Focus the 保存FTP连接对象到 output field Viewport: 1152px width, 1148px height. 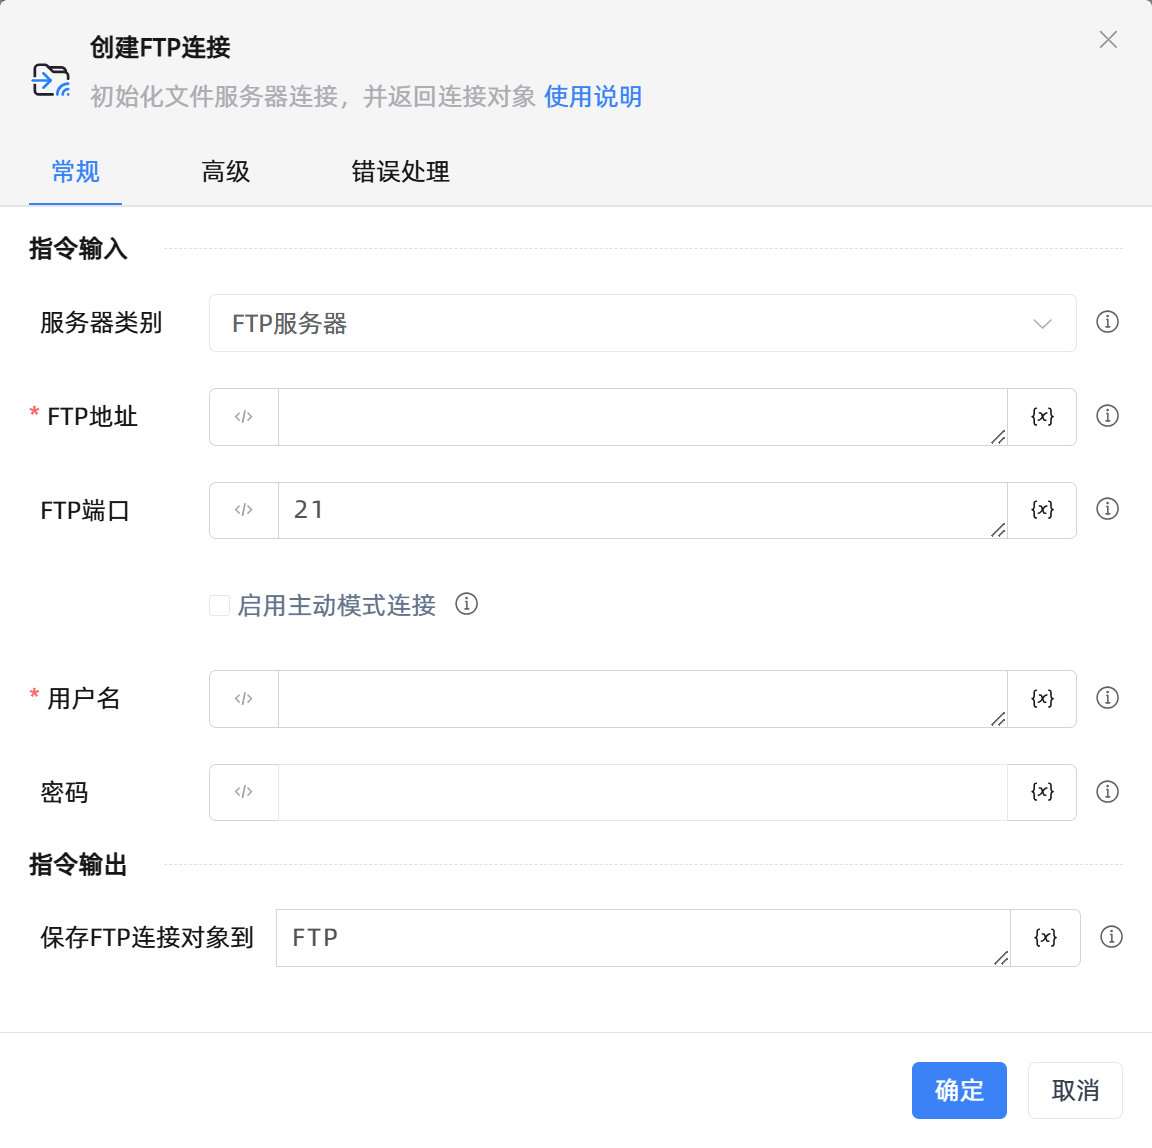click(643, 938)
